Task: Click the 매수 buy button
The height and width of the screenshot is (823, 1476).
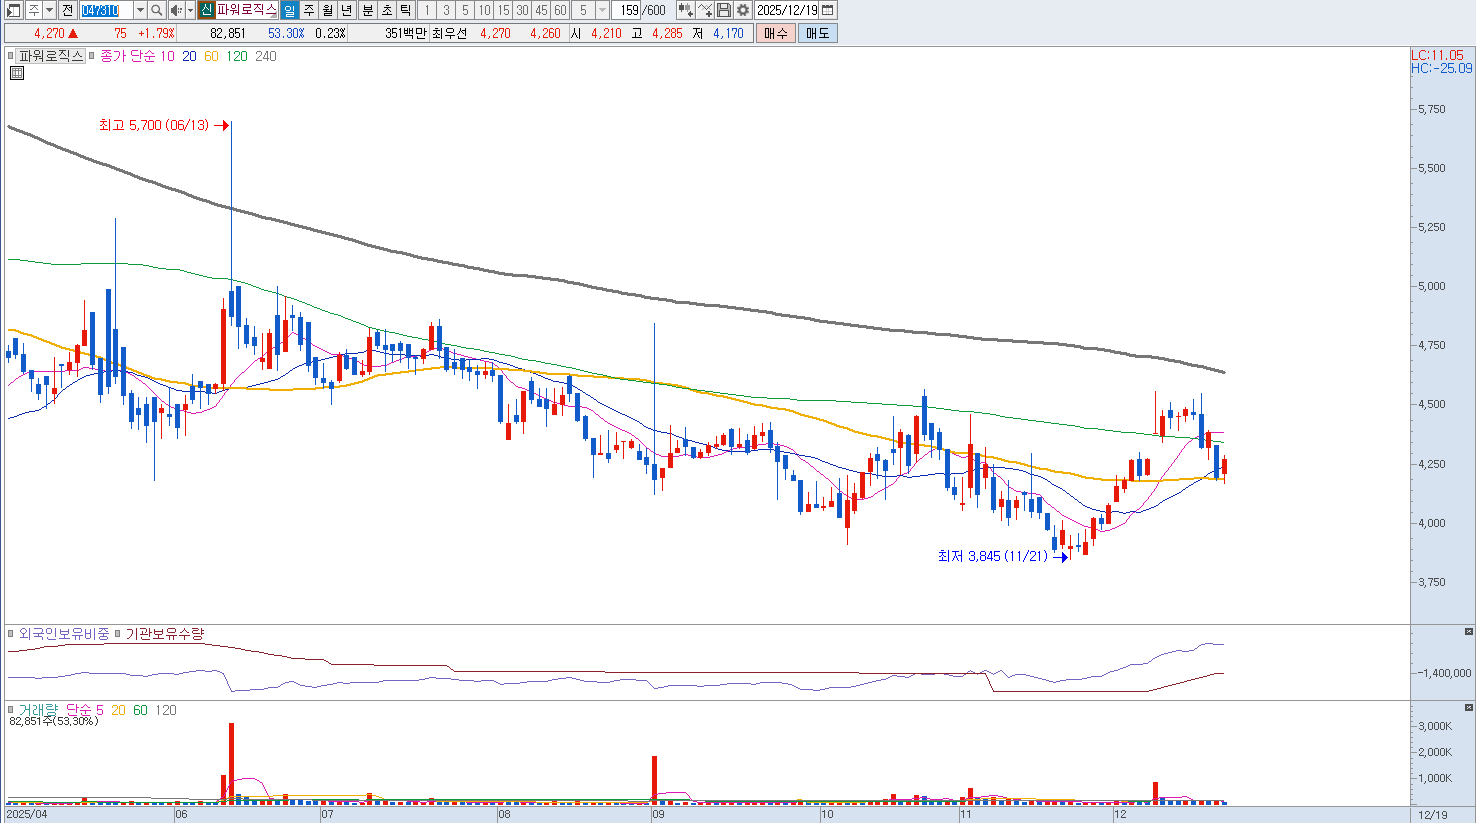Action: point(775,33)
